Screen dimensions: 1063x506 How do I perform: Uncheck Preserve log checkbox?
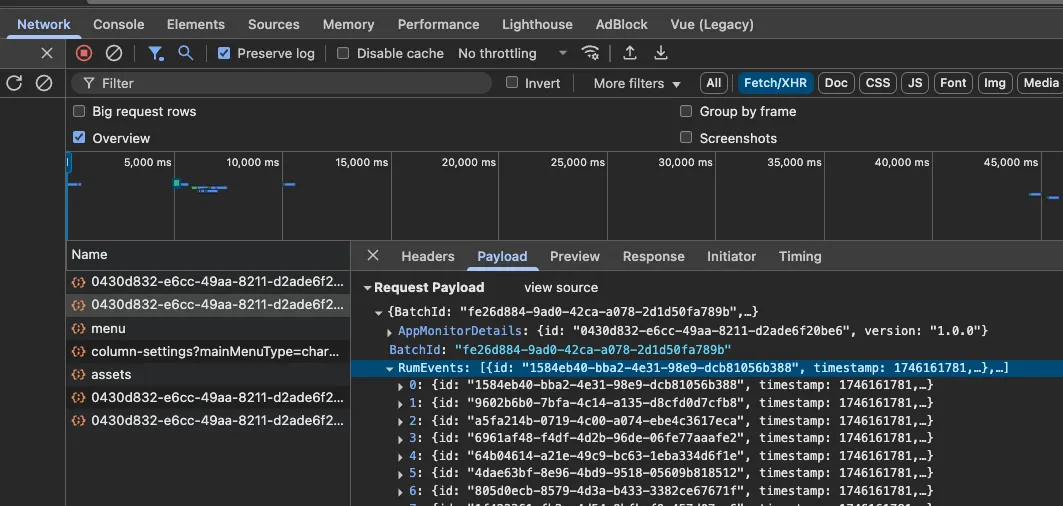coord(224,53)
